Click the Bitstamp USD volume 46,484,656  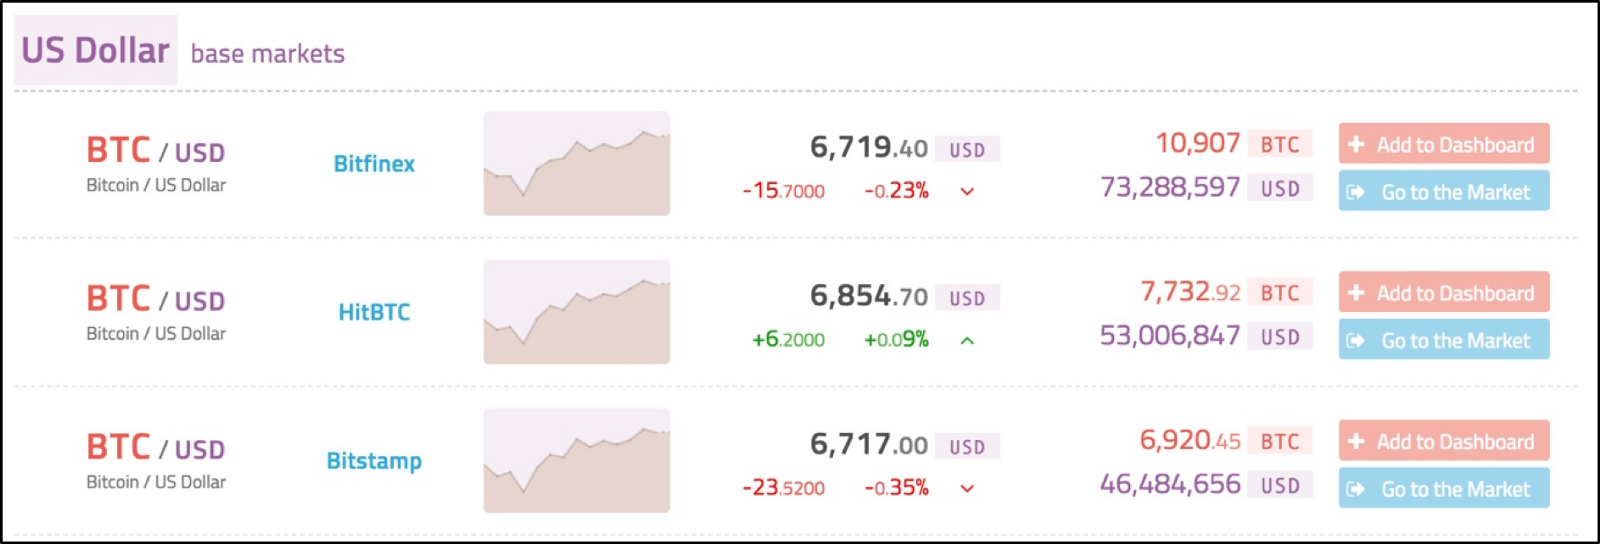click(x=1170, y=485)
